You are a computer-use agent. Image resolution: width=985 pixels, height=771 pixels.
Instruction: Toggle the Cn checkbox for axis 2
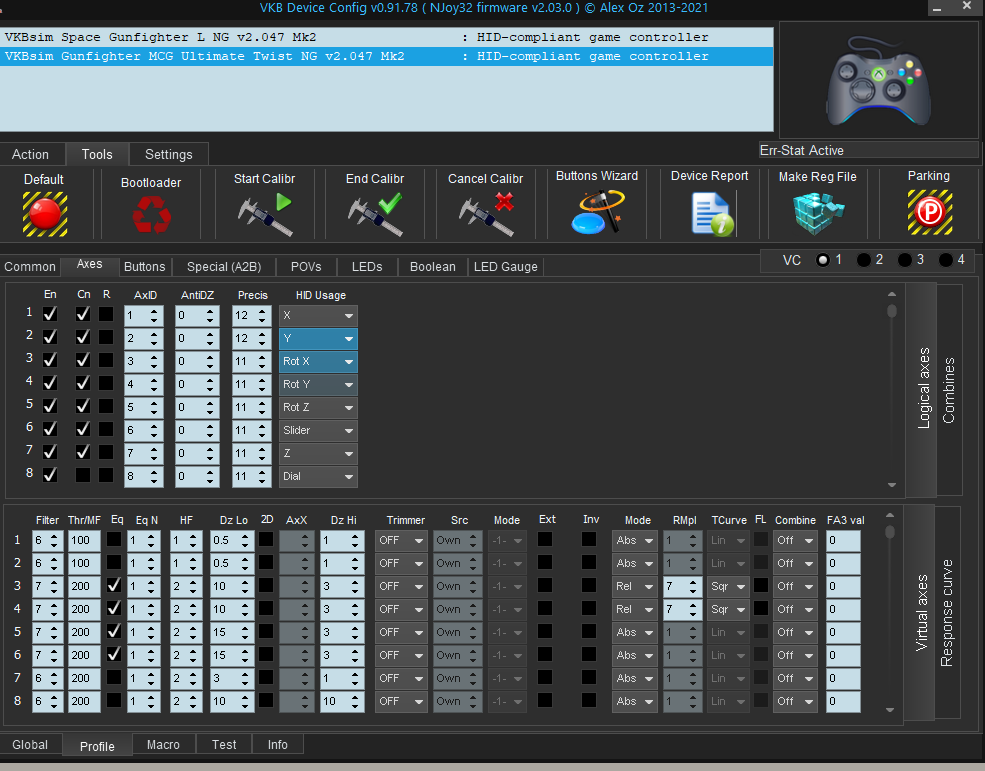click(x=83, y=337)
